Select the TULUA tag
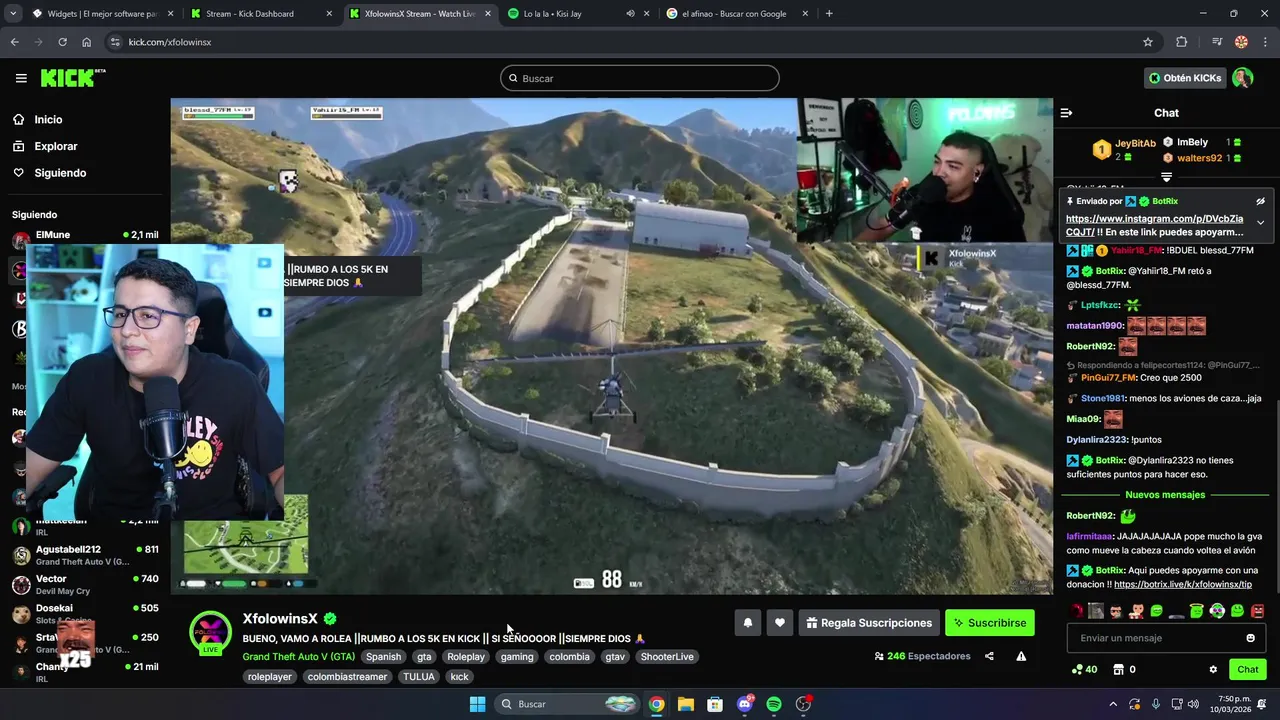The width and height of the screenshot is (1280, 720). pyautogui.click(x=419, y=677)
